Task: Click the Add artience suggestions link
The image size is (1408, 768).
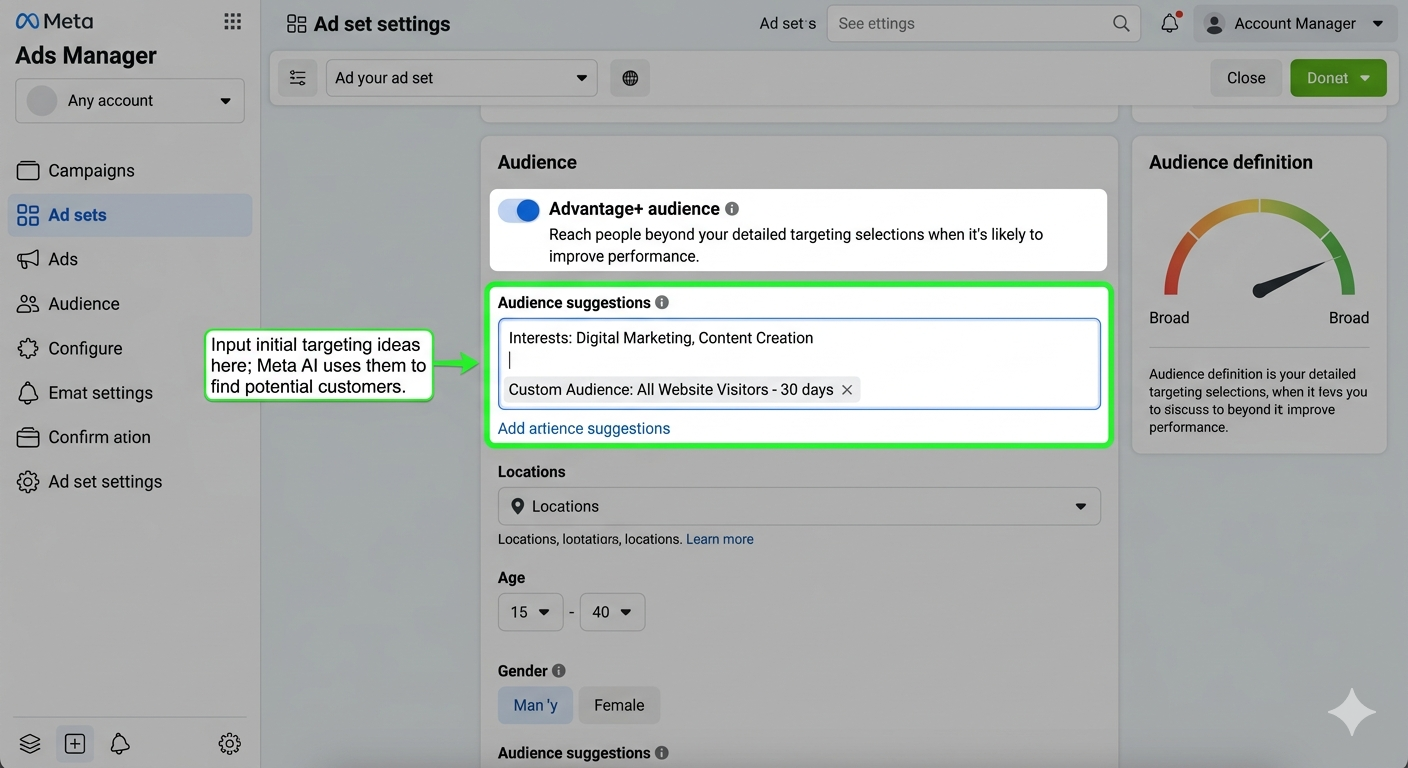Action: pyautogui.click(x=584, y=428)
